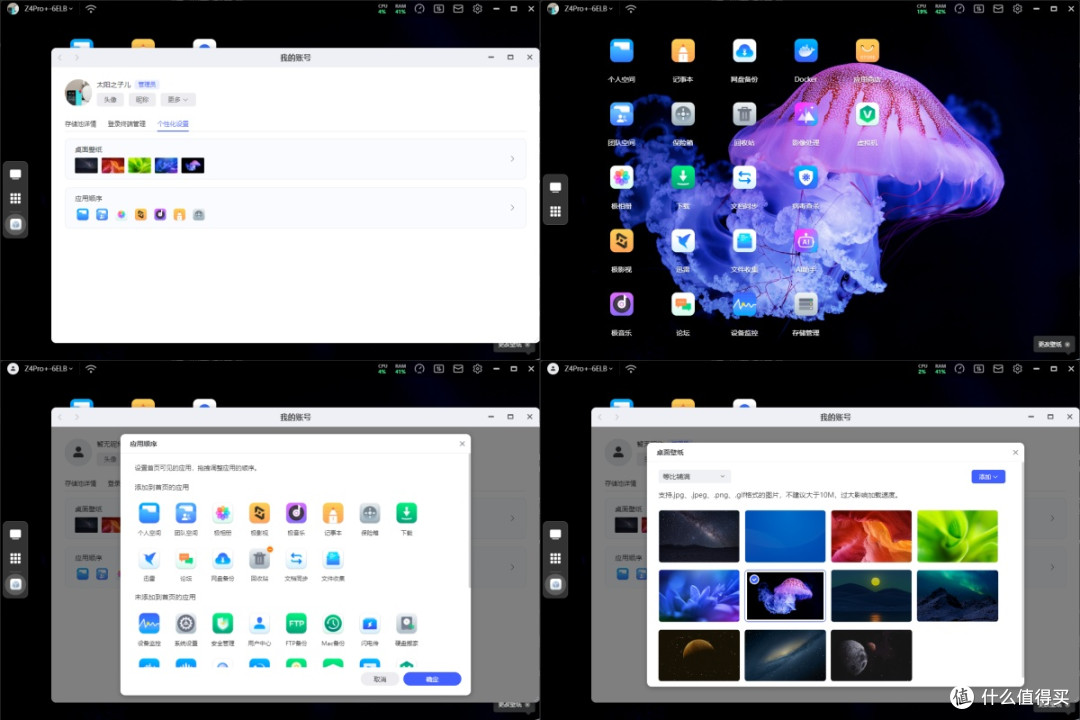The width and height of the screenshot is (1080, 720).
Task: Open 下载 green icon on jellyfish desktop
Action: click(x=683, y=178)
